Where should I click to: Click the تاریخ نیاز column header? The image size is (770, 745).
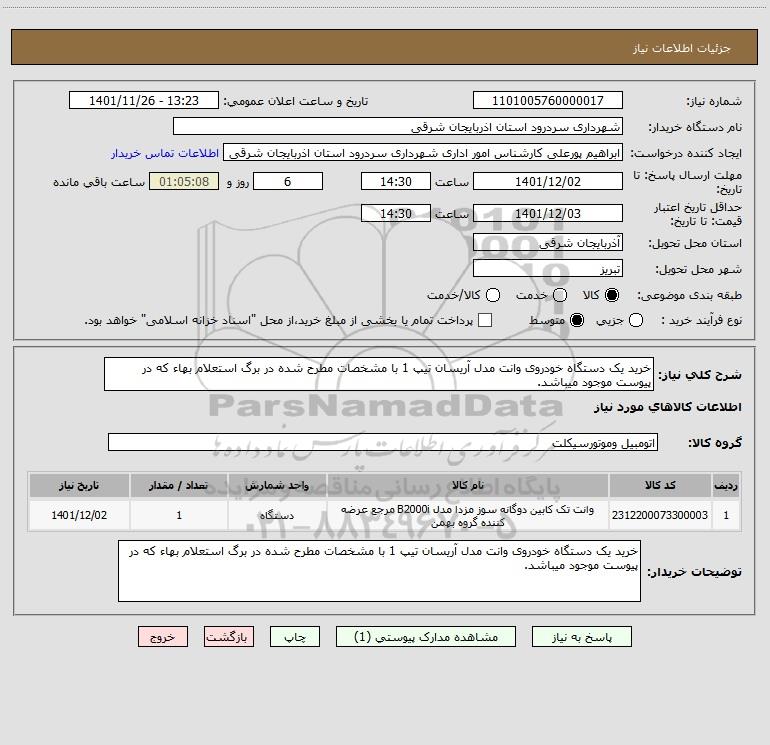coord(79,485)
